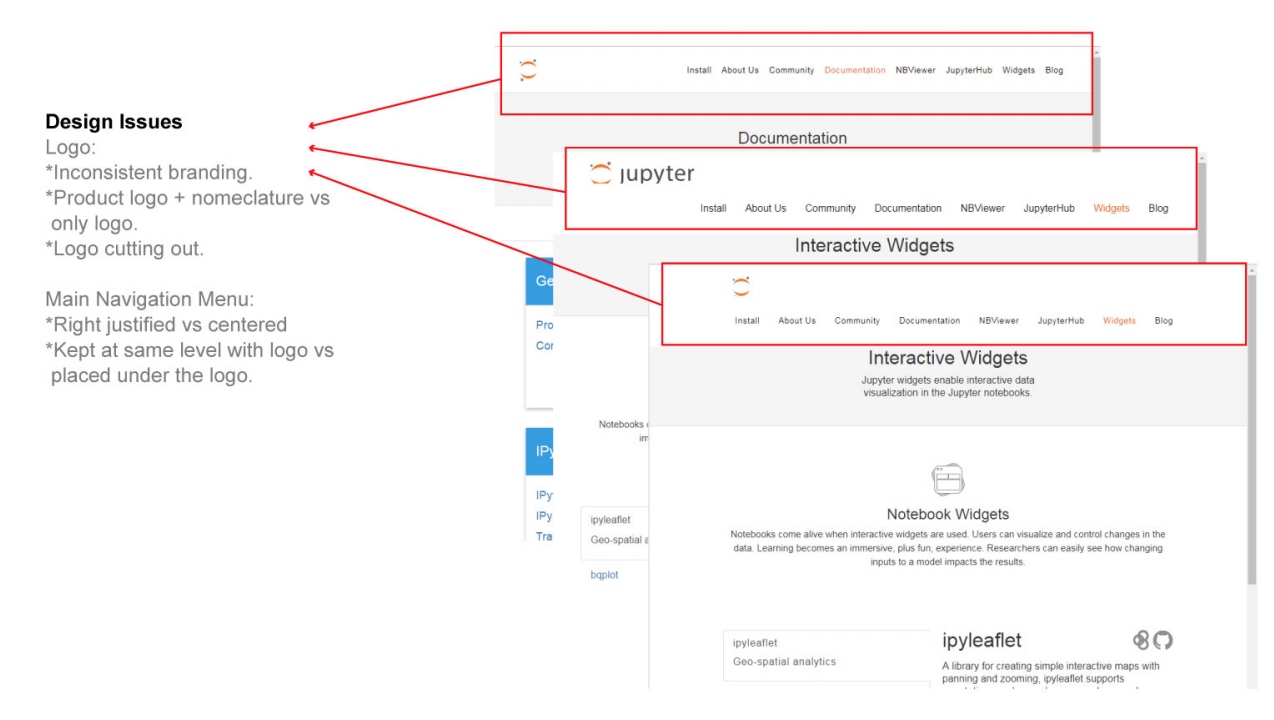
Task: Click the 'Inconsistent branding' bullet text
Action: point(149,172)
